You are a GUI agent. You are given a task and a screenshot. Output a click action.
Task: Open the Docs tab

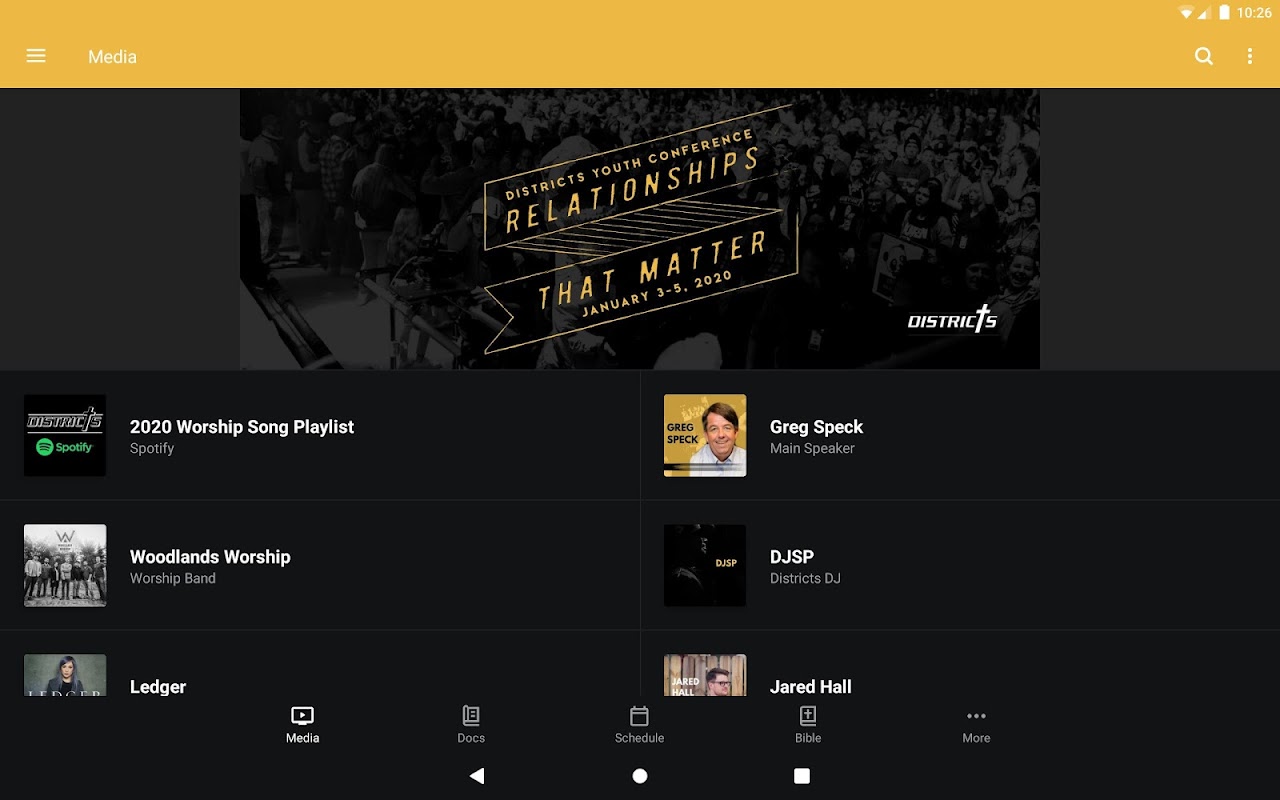pos(471,725)
